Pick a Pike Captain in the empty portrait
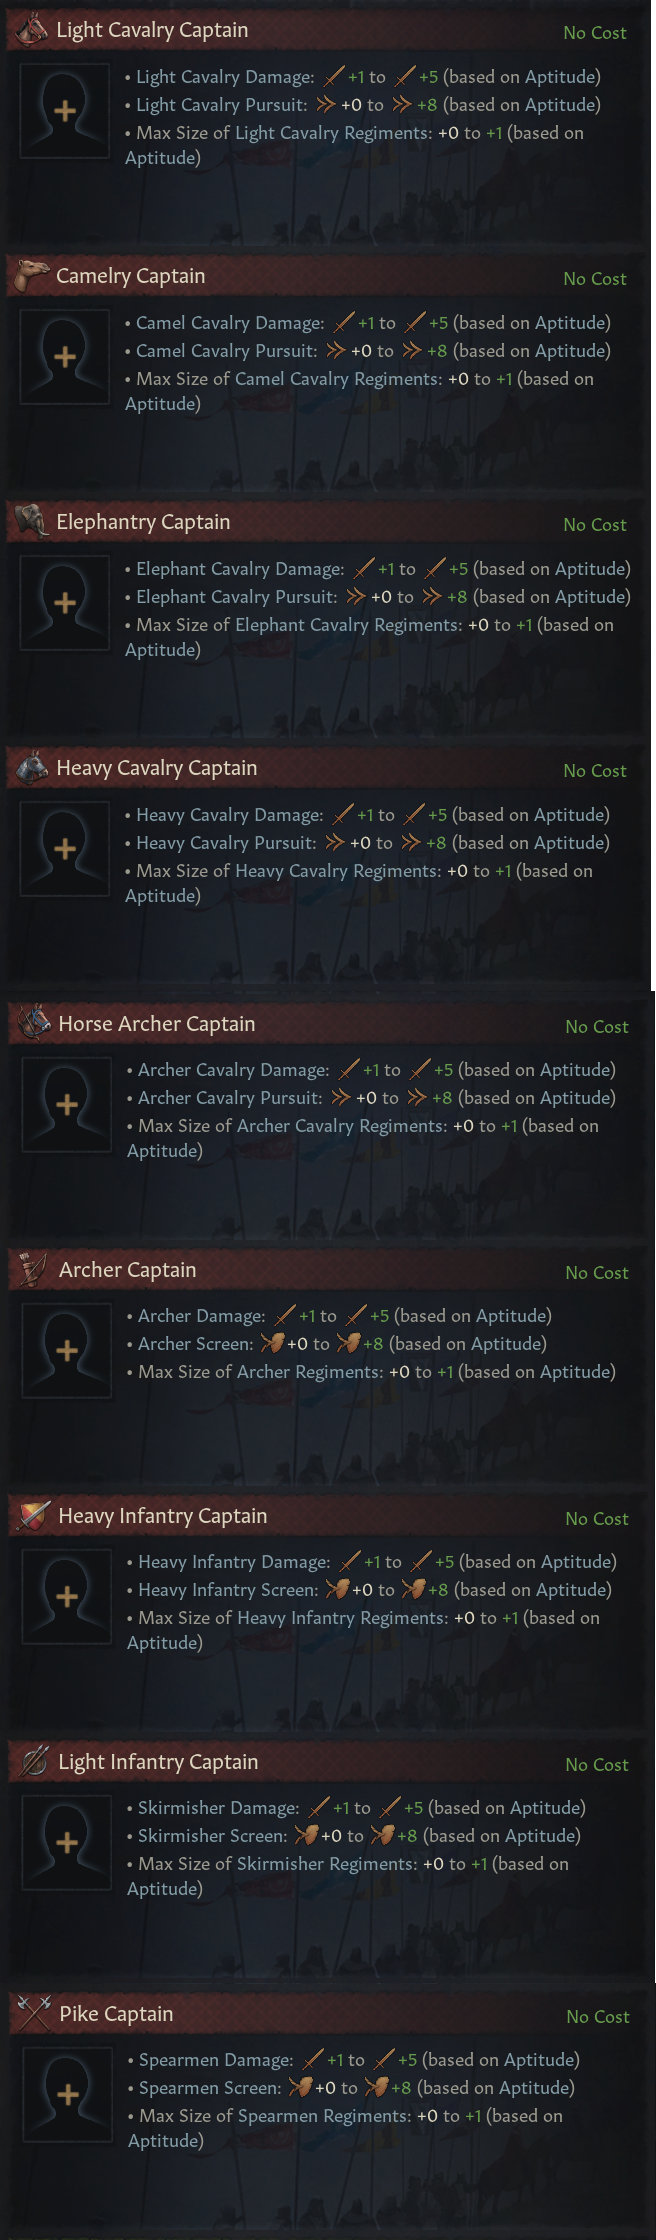The height and width of the screenshot is (2240, 656). tap(68, 2094)
